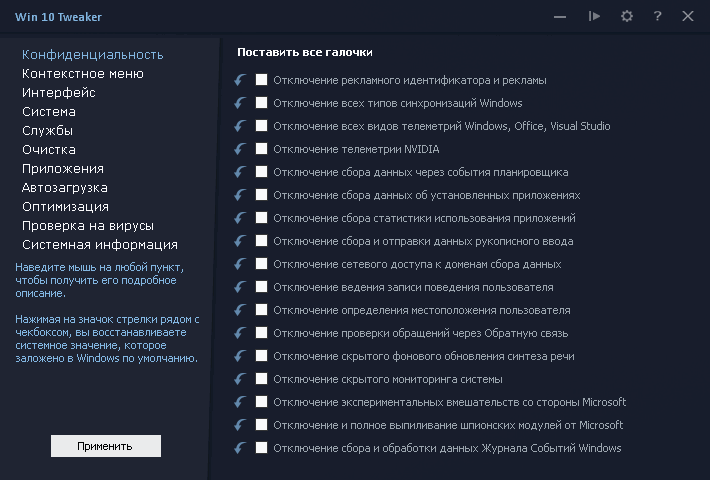Open the Контекстное меню section

click(x=82, y=73)
